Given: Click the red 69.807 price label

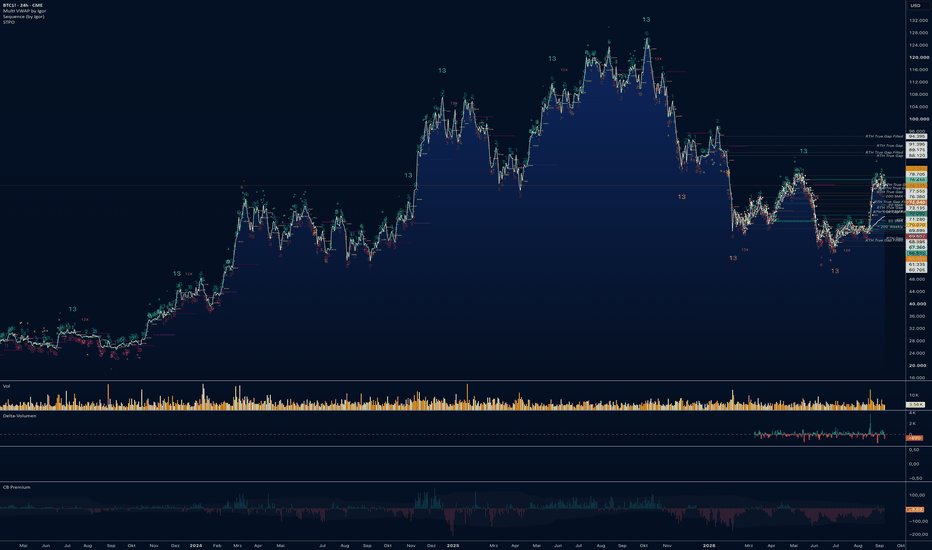Looking at the screenshot, I should (917, 237).
